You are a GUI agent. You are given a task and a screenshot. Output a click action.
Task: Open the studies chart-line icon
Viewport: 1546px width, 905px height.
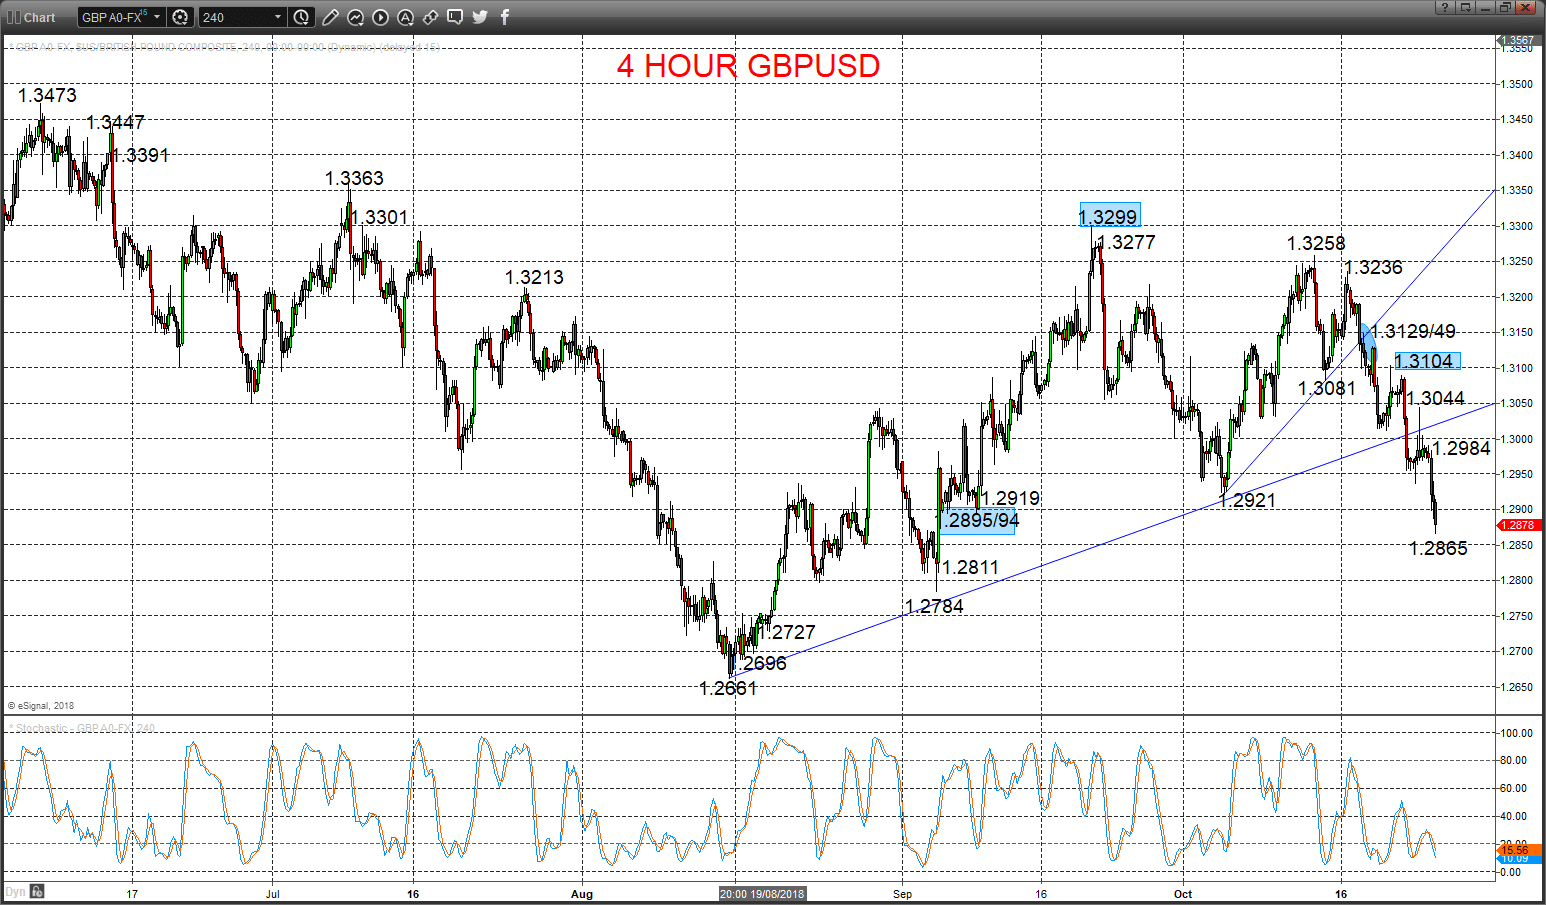355,17
